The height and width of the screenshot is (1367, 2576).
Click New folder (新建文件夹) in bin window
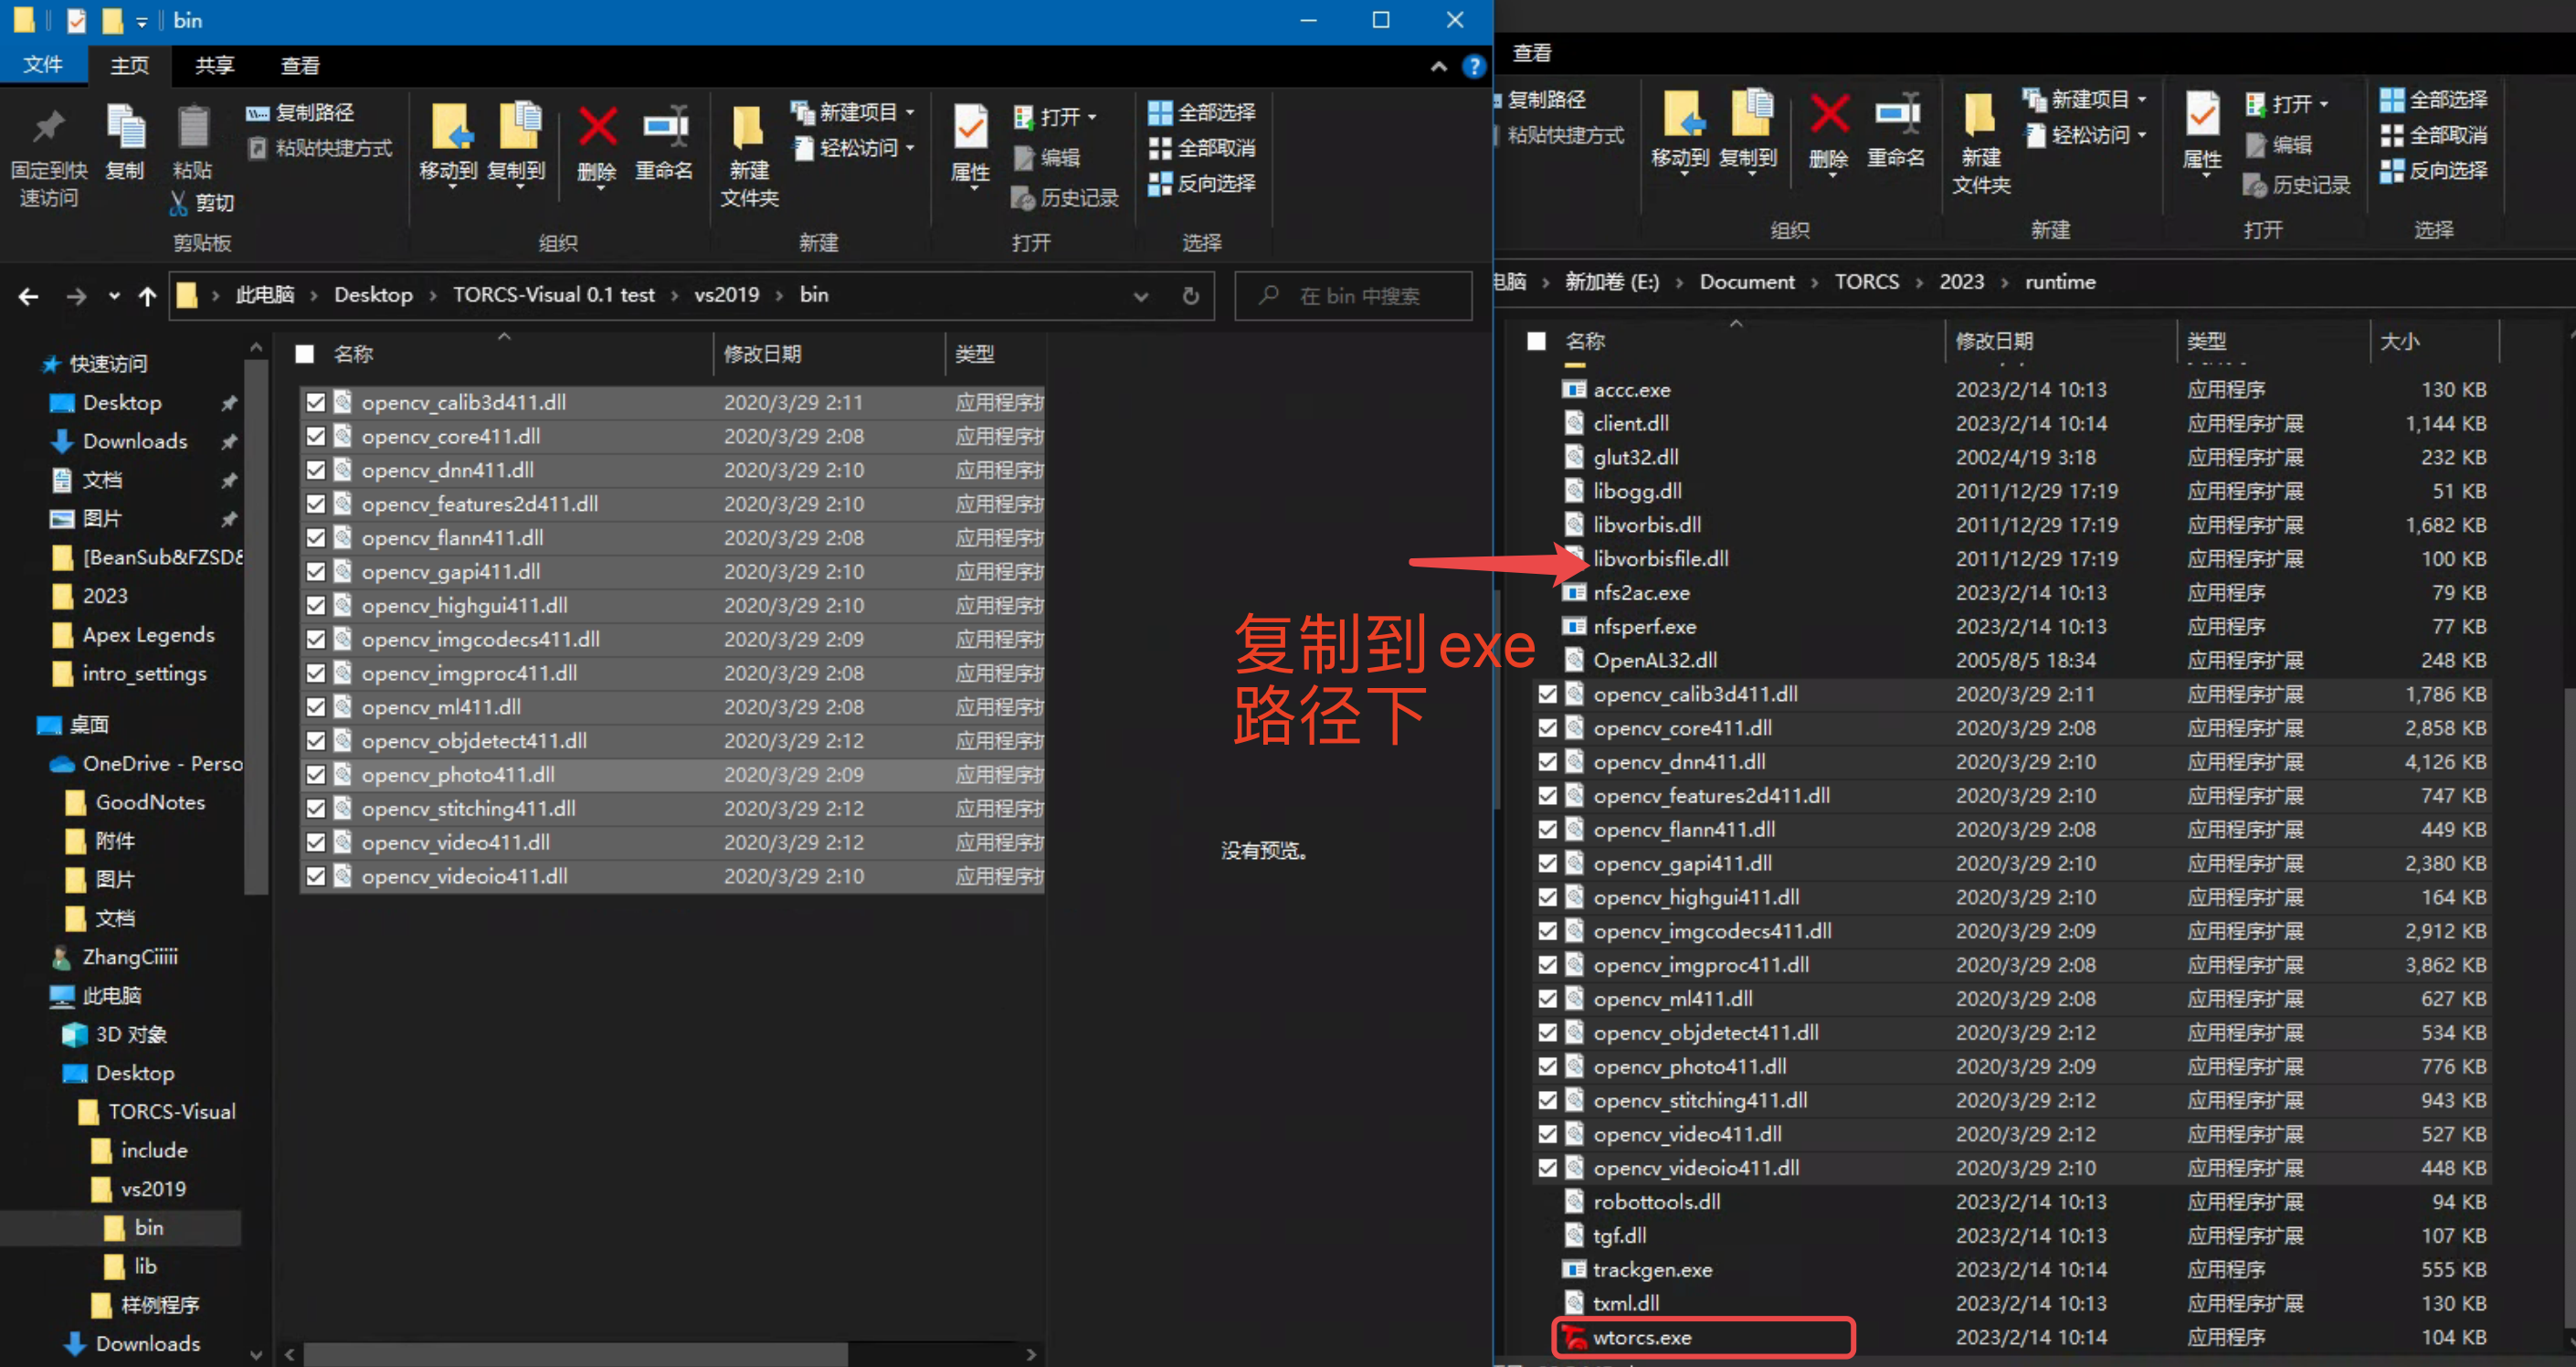749,155
